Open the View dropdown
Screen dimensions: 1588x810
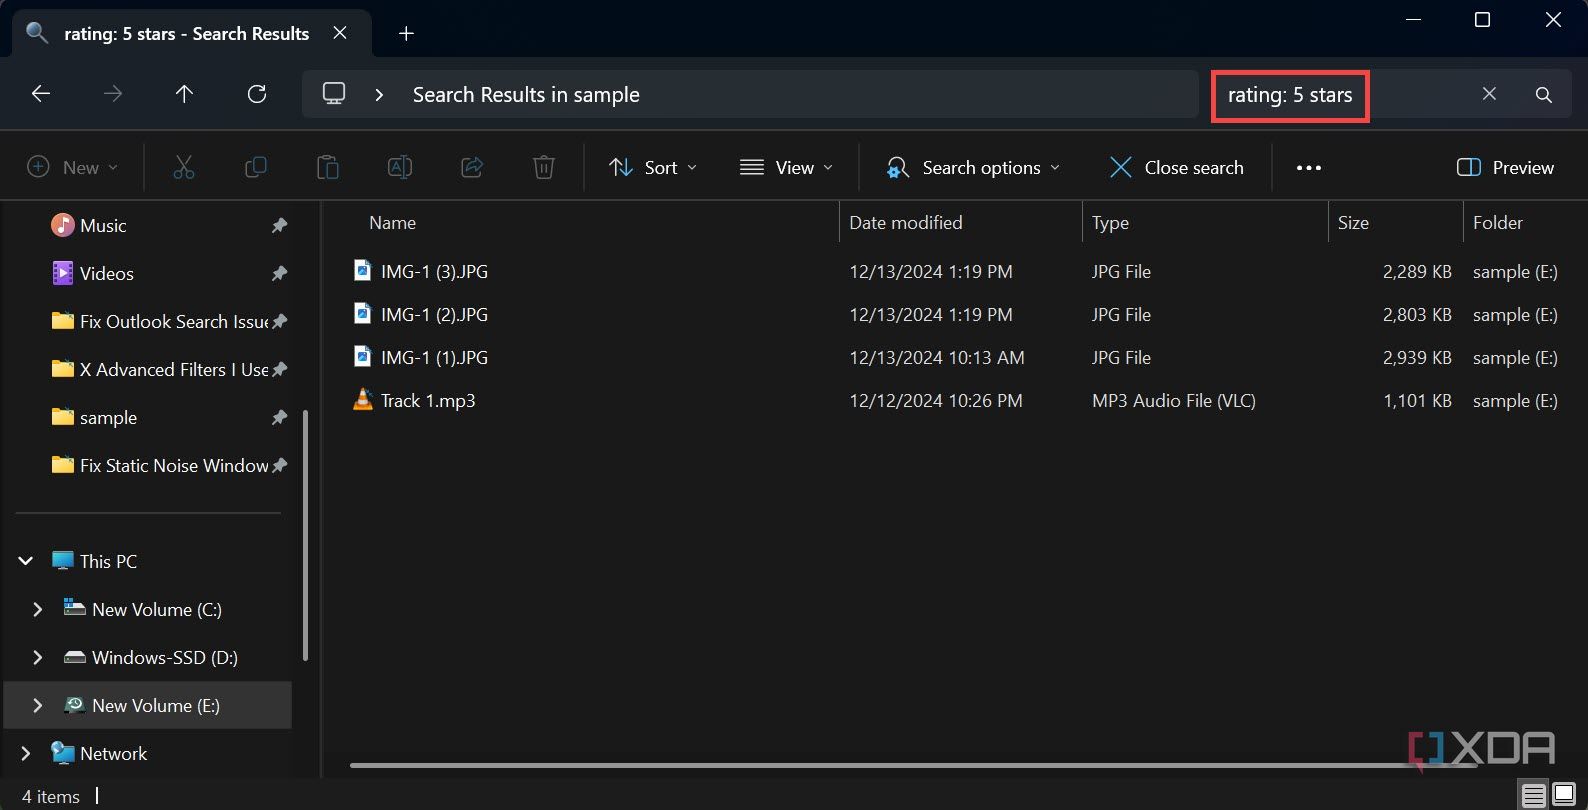coord(787,168)
